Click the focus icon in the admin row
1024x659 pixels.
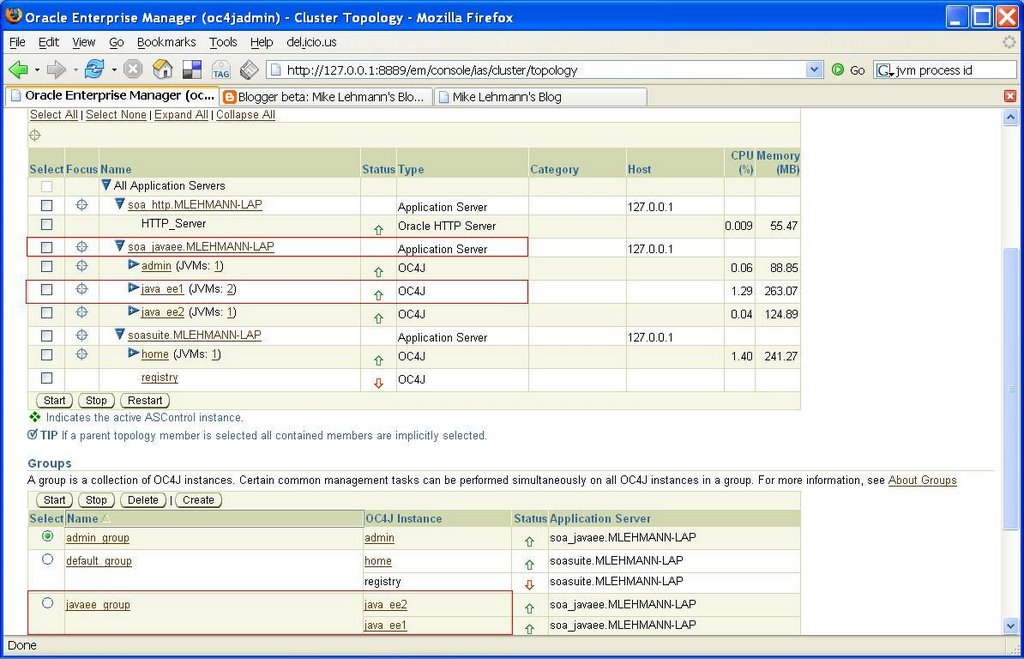(82, 266)
